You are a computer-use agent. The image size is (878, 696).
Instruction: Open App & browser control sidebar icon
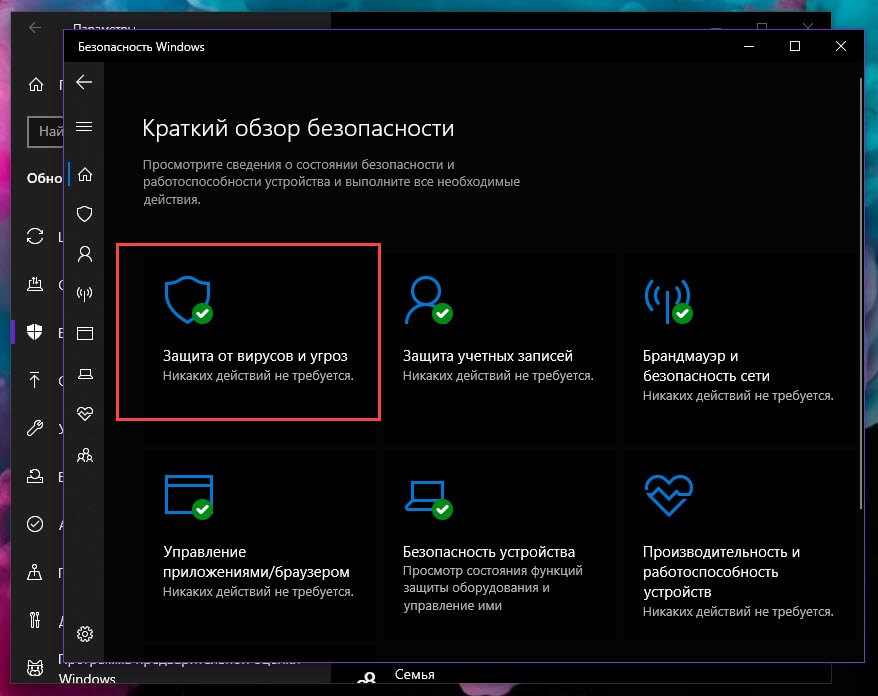click(85, 334)
